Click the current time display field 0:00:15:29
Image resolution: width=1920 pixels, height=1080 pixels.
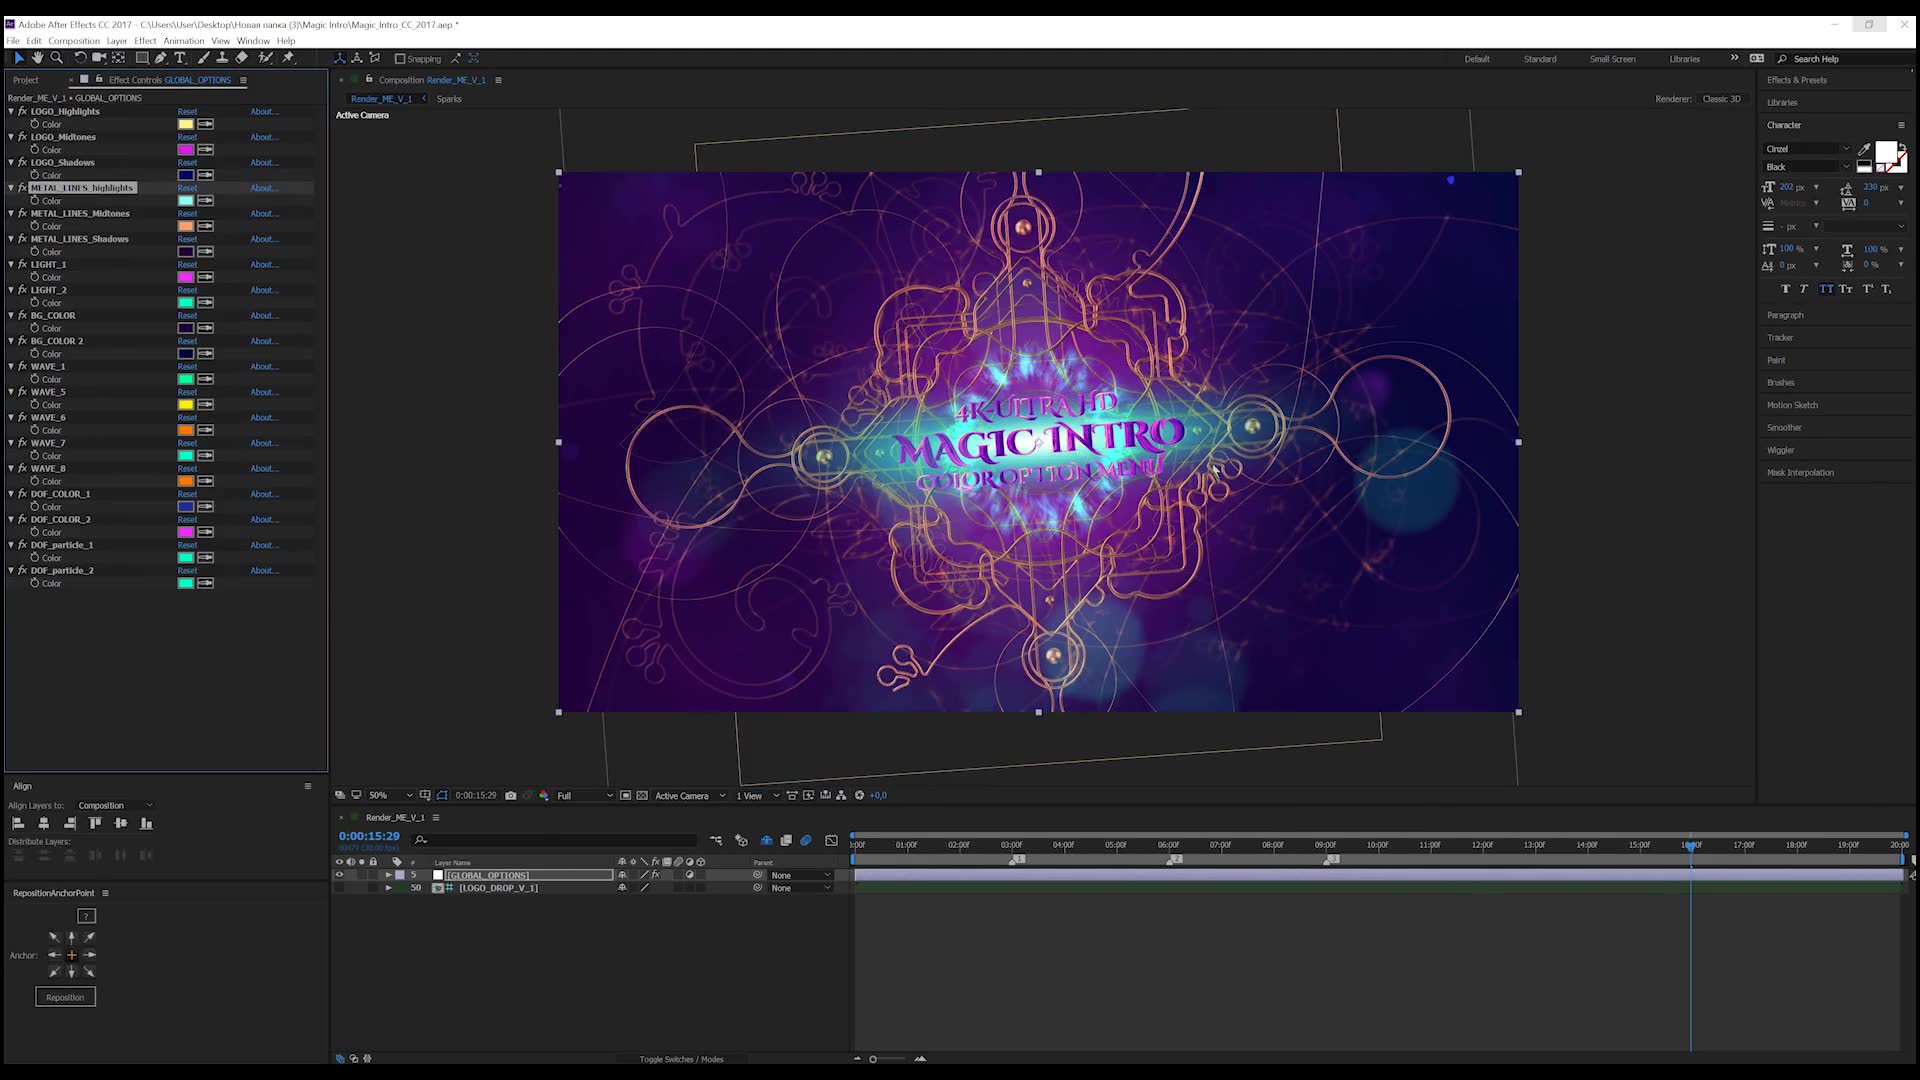pos(368,835)
